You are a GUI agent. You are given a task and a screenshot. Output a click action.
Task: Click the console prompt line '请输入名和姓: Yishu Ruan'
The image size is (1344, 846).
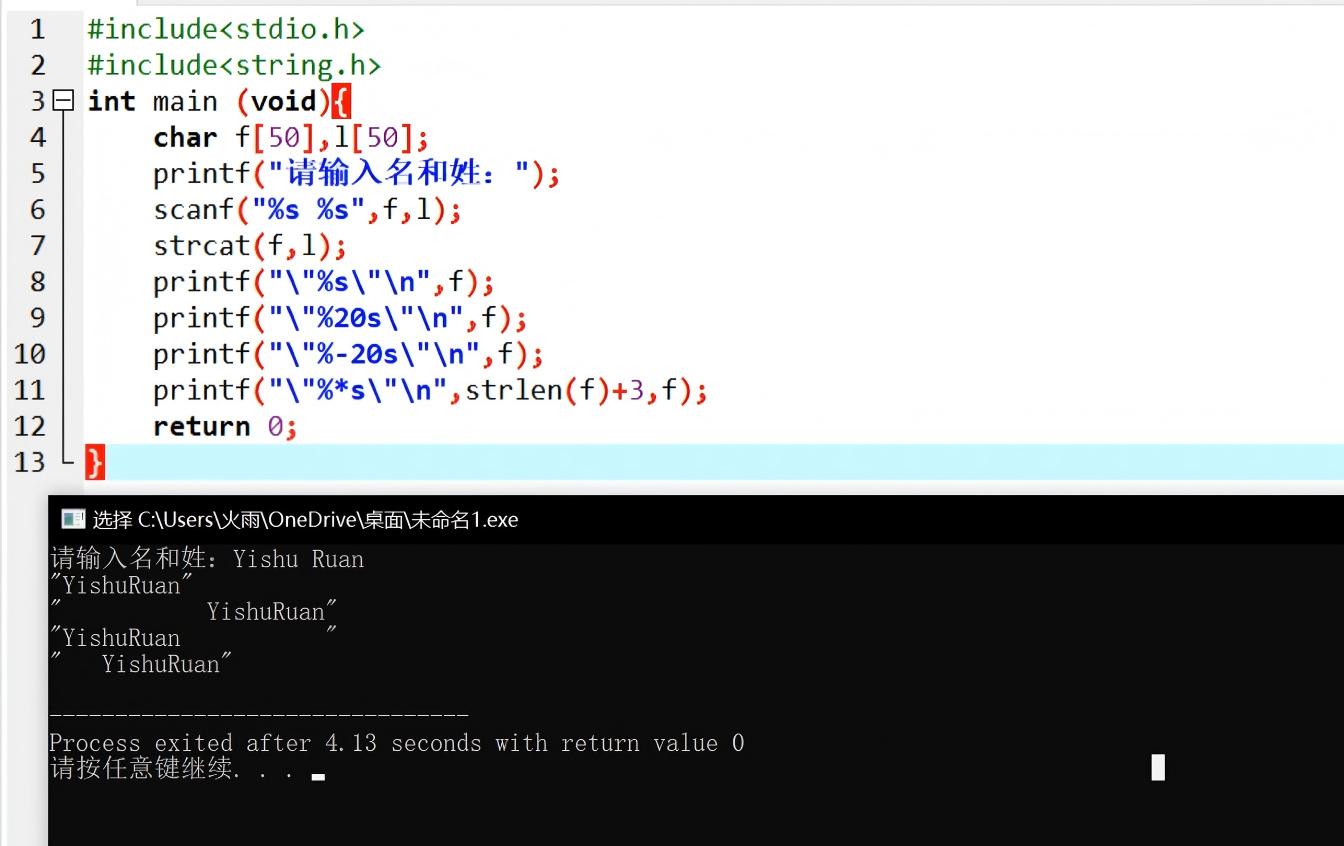click(x=207, y=559)
